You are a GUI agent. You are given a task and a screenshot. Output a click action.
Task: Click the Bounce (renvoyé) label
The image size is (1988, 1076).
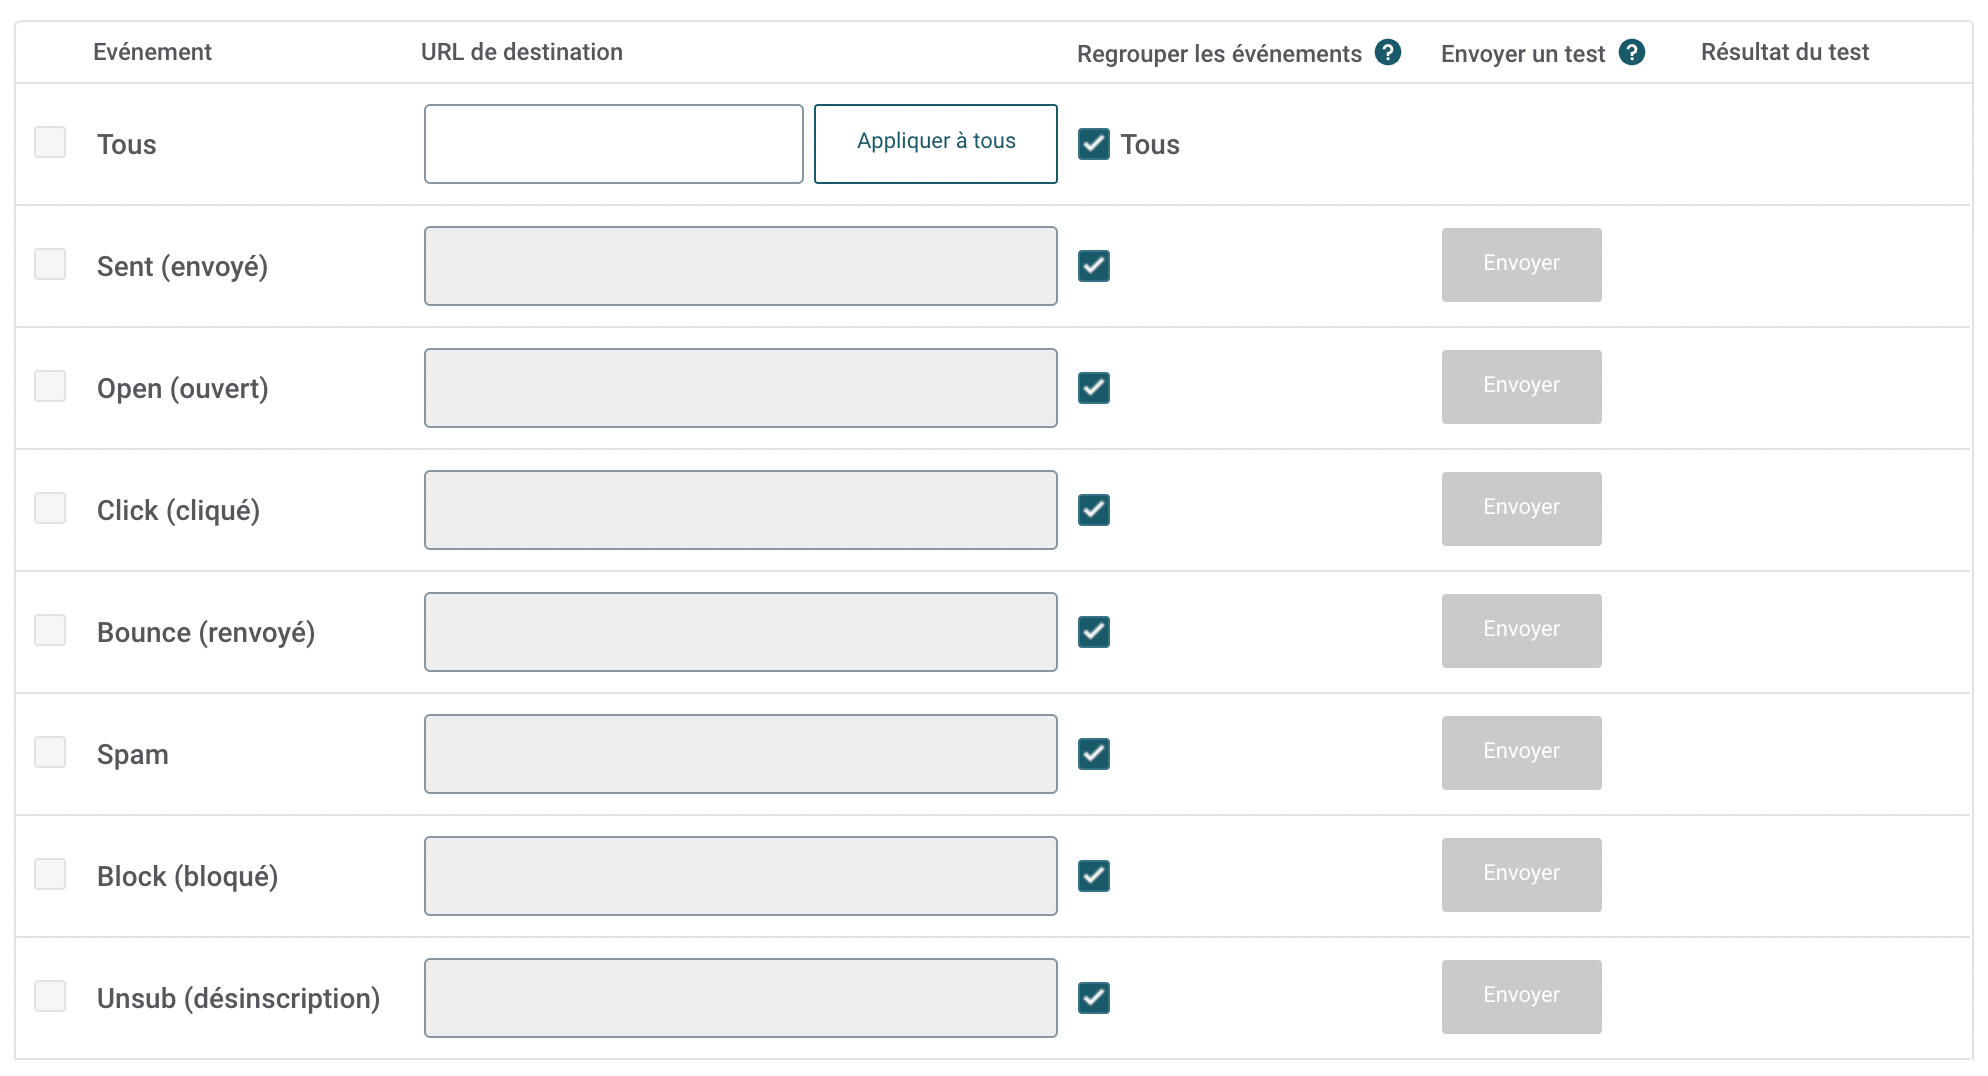point(206,632)
